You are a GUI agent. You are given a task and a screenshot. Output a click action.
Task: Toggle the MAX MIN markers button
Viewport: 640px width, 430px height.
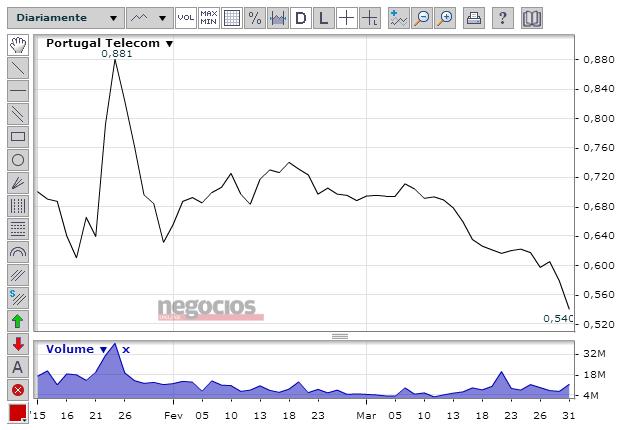click(x=209, y=18)
